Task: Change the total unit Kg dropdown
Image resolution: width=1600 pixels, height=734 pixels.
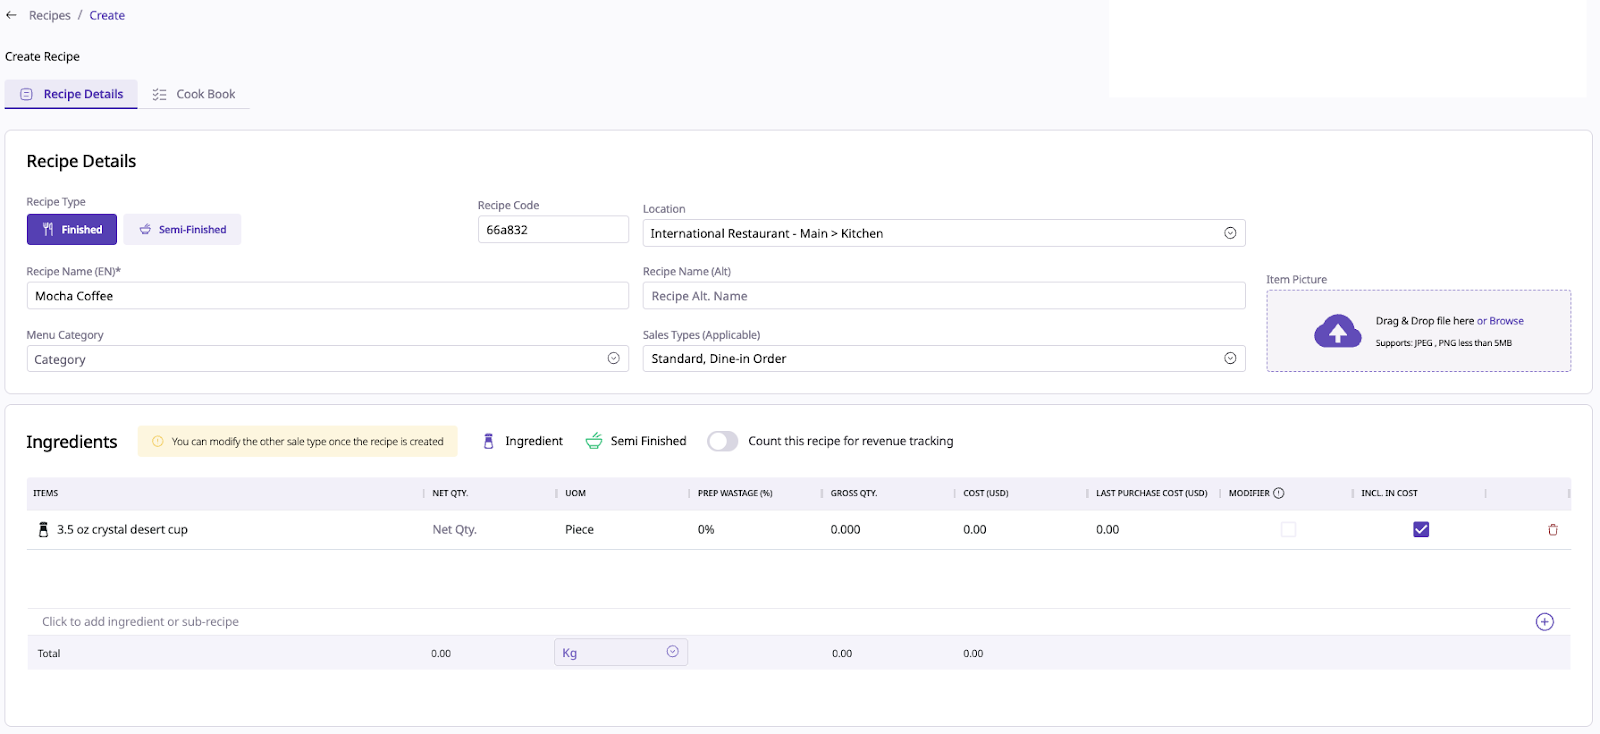Action: click(620, 652)
